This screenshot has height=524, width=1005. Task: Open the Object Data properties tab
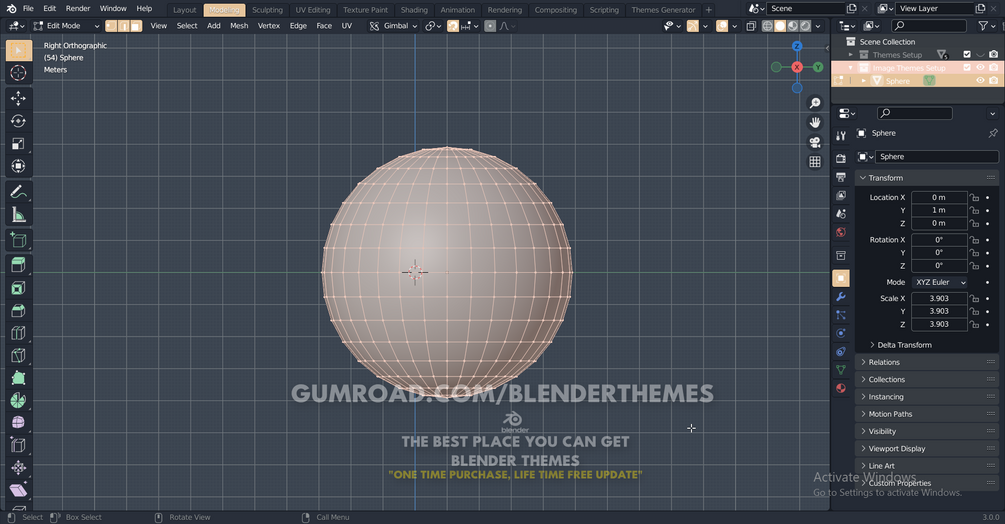point(841,370)
